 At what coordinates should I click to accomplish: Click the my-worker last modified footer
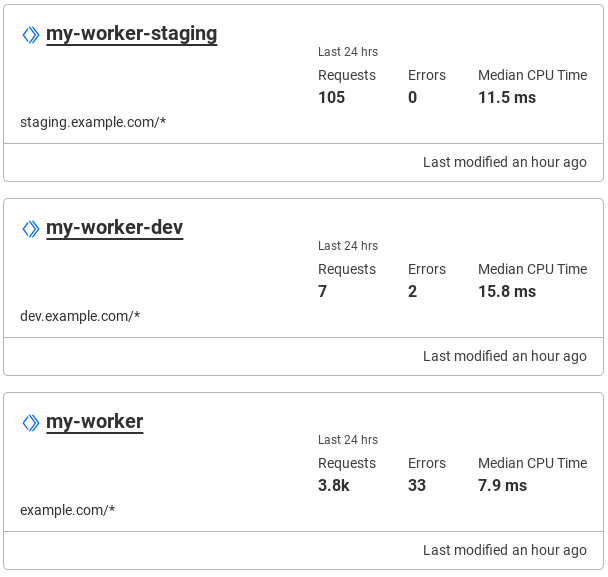[504, 550]
